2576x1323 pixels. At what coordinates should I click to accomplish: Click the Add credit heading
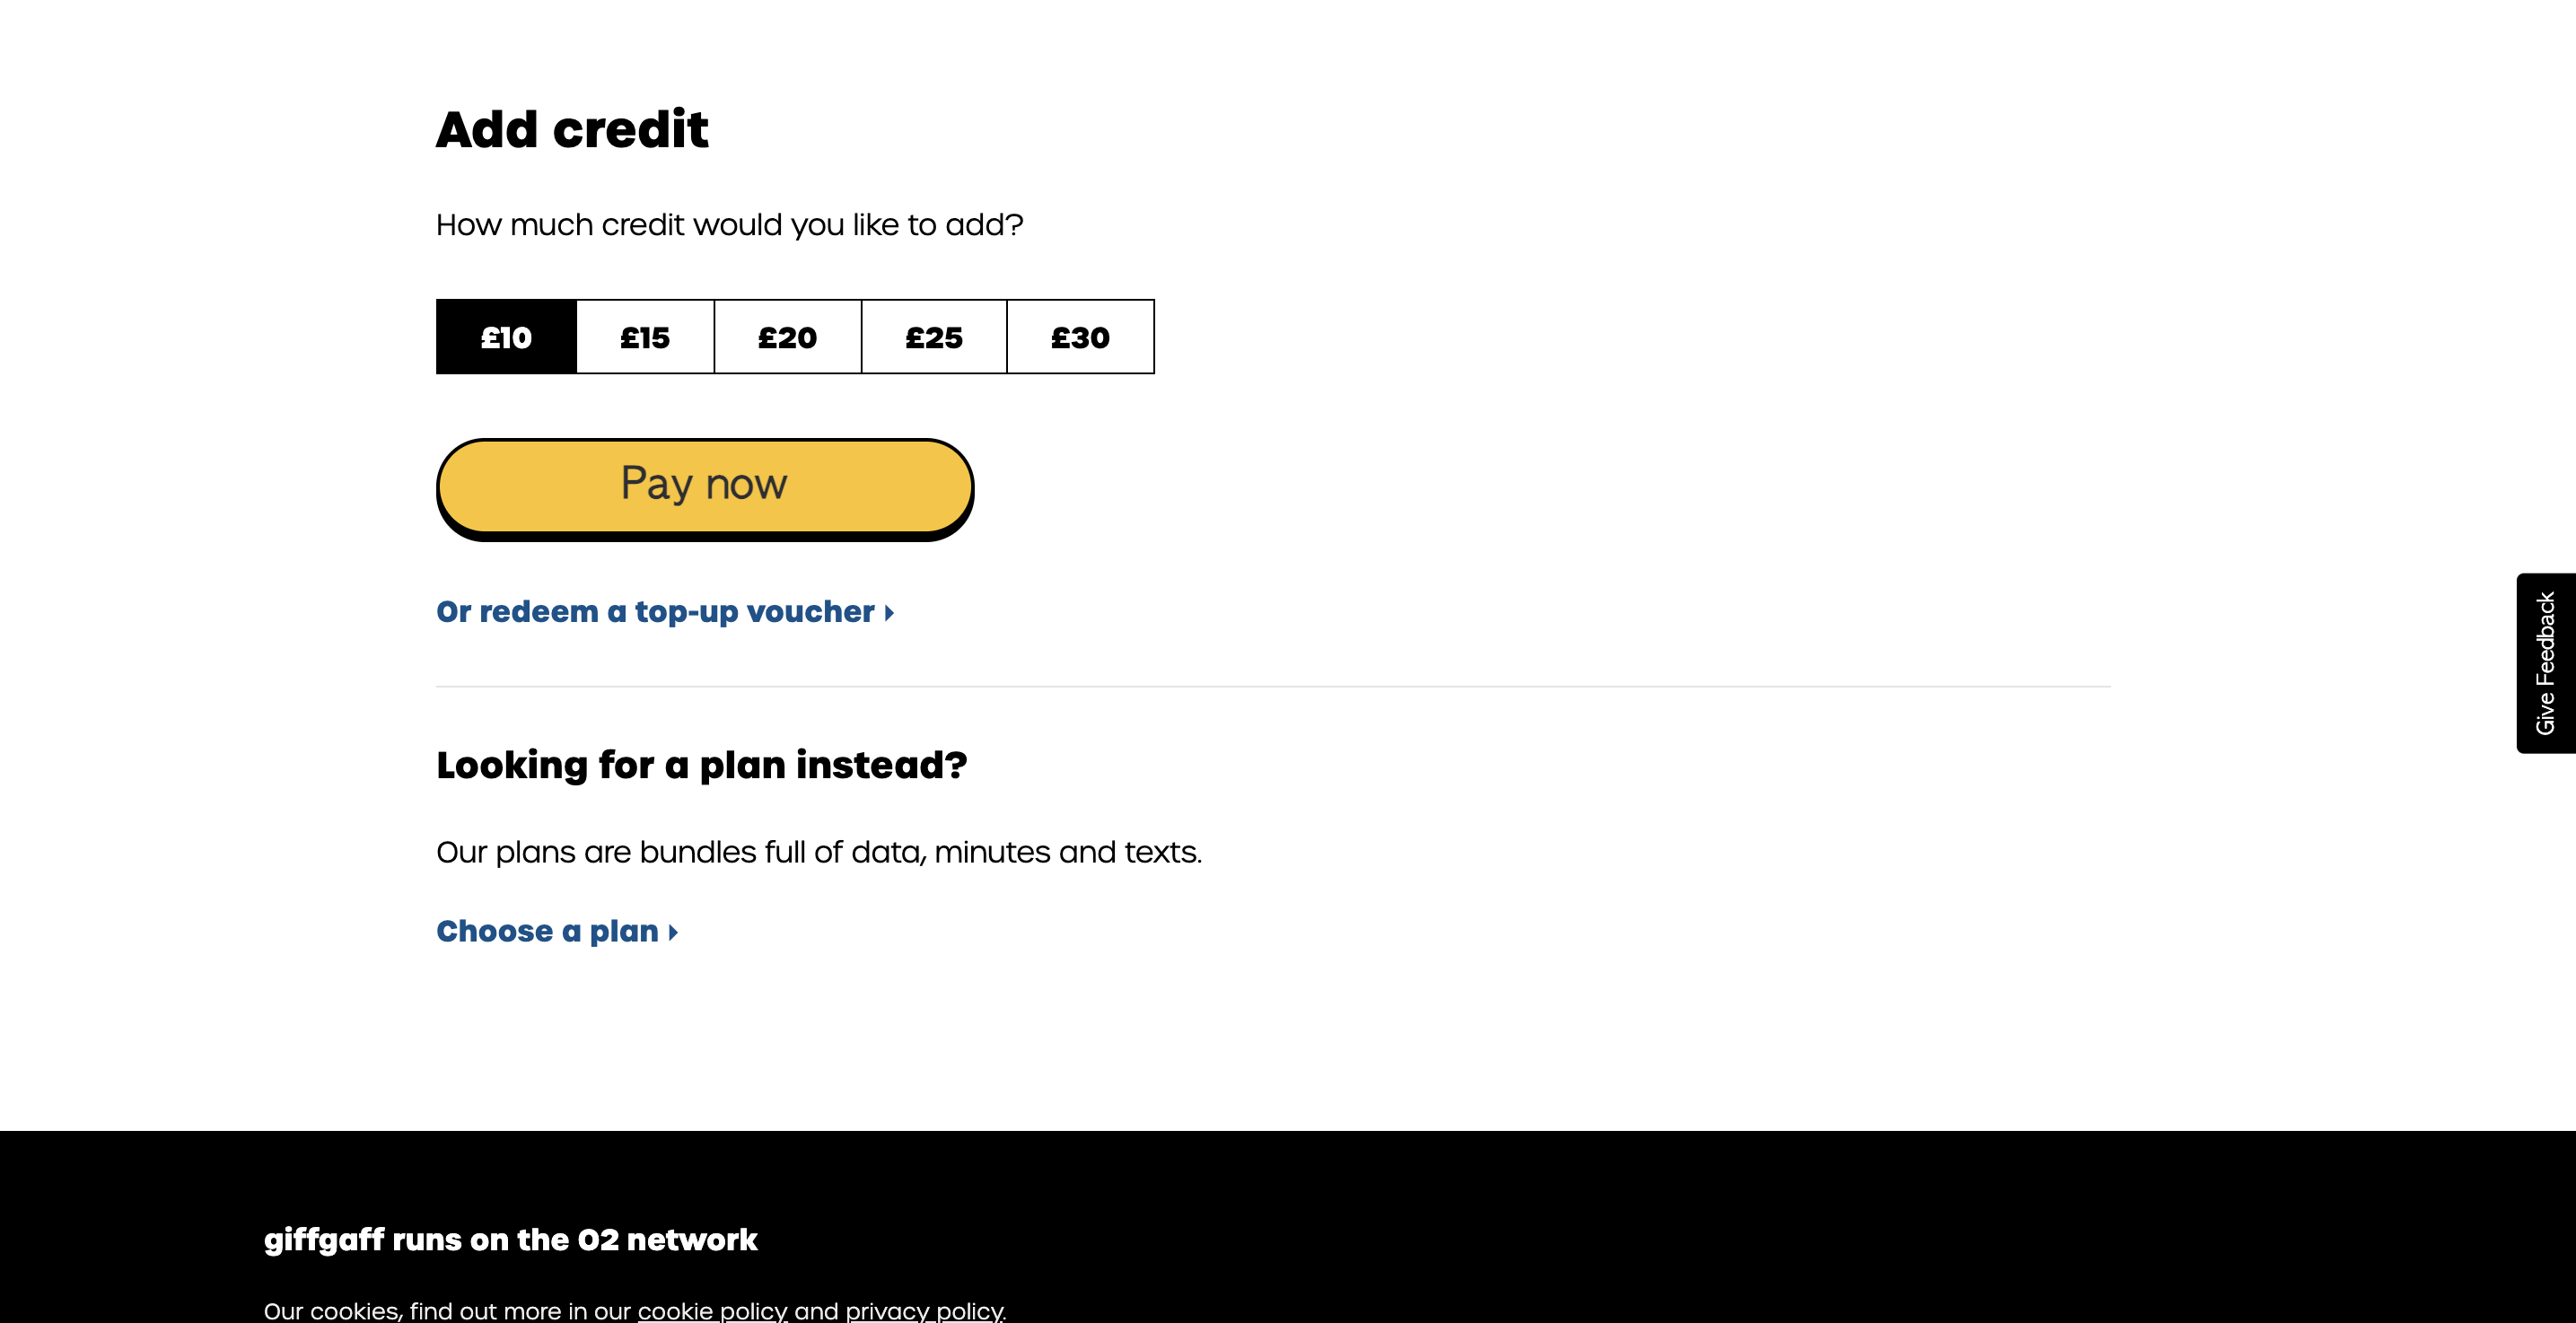[572, 130]
